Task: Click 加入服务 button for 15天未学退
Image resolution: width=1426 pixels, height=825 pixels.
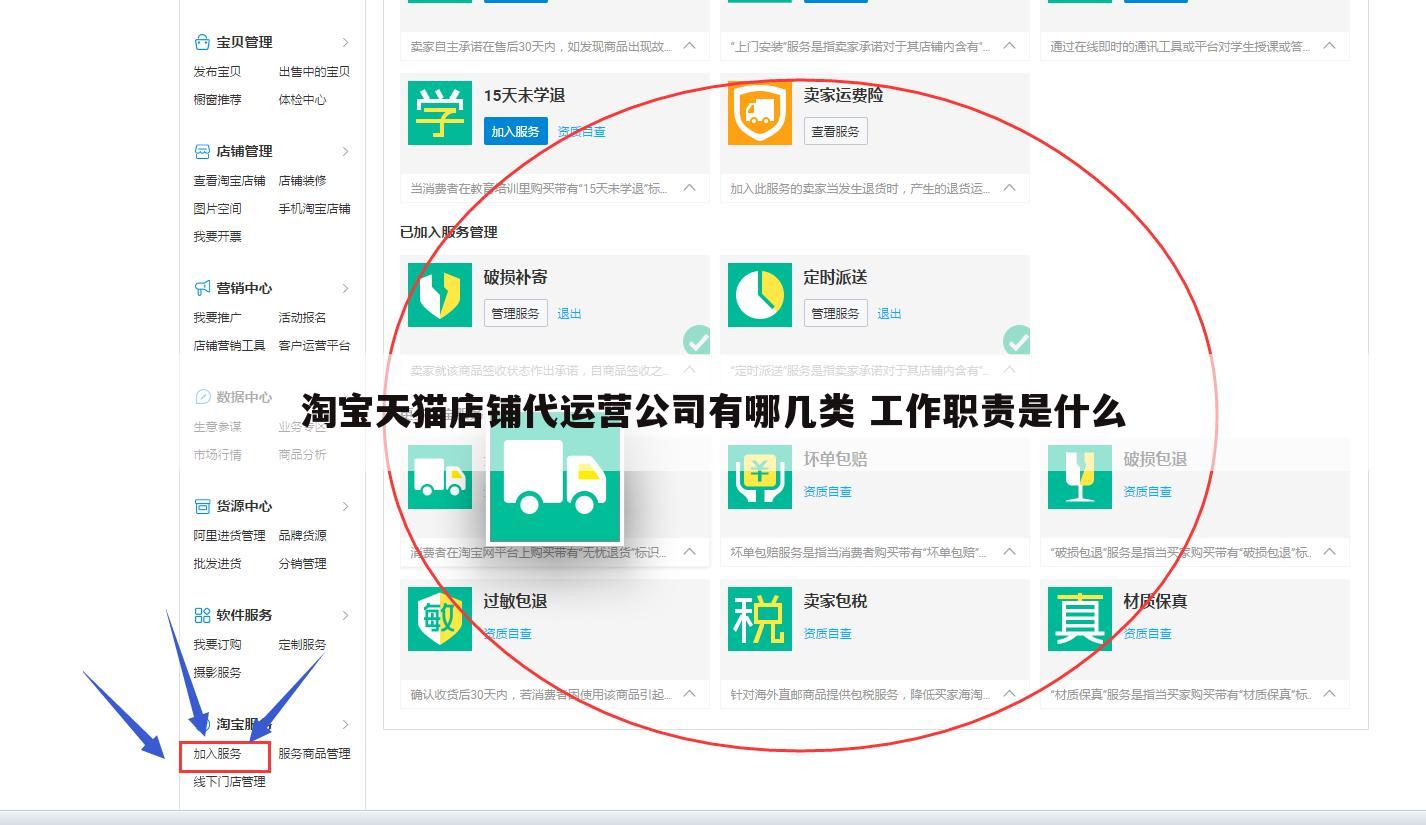Action: click(x=515, y=131)
